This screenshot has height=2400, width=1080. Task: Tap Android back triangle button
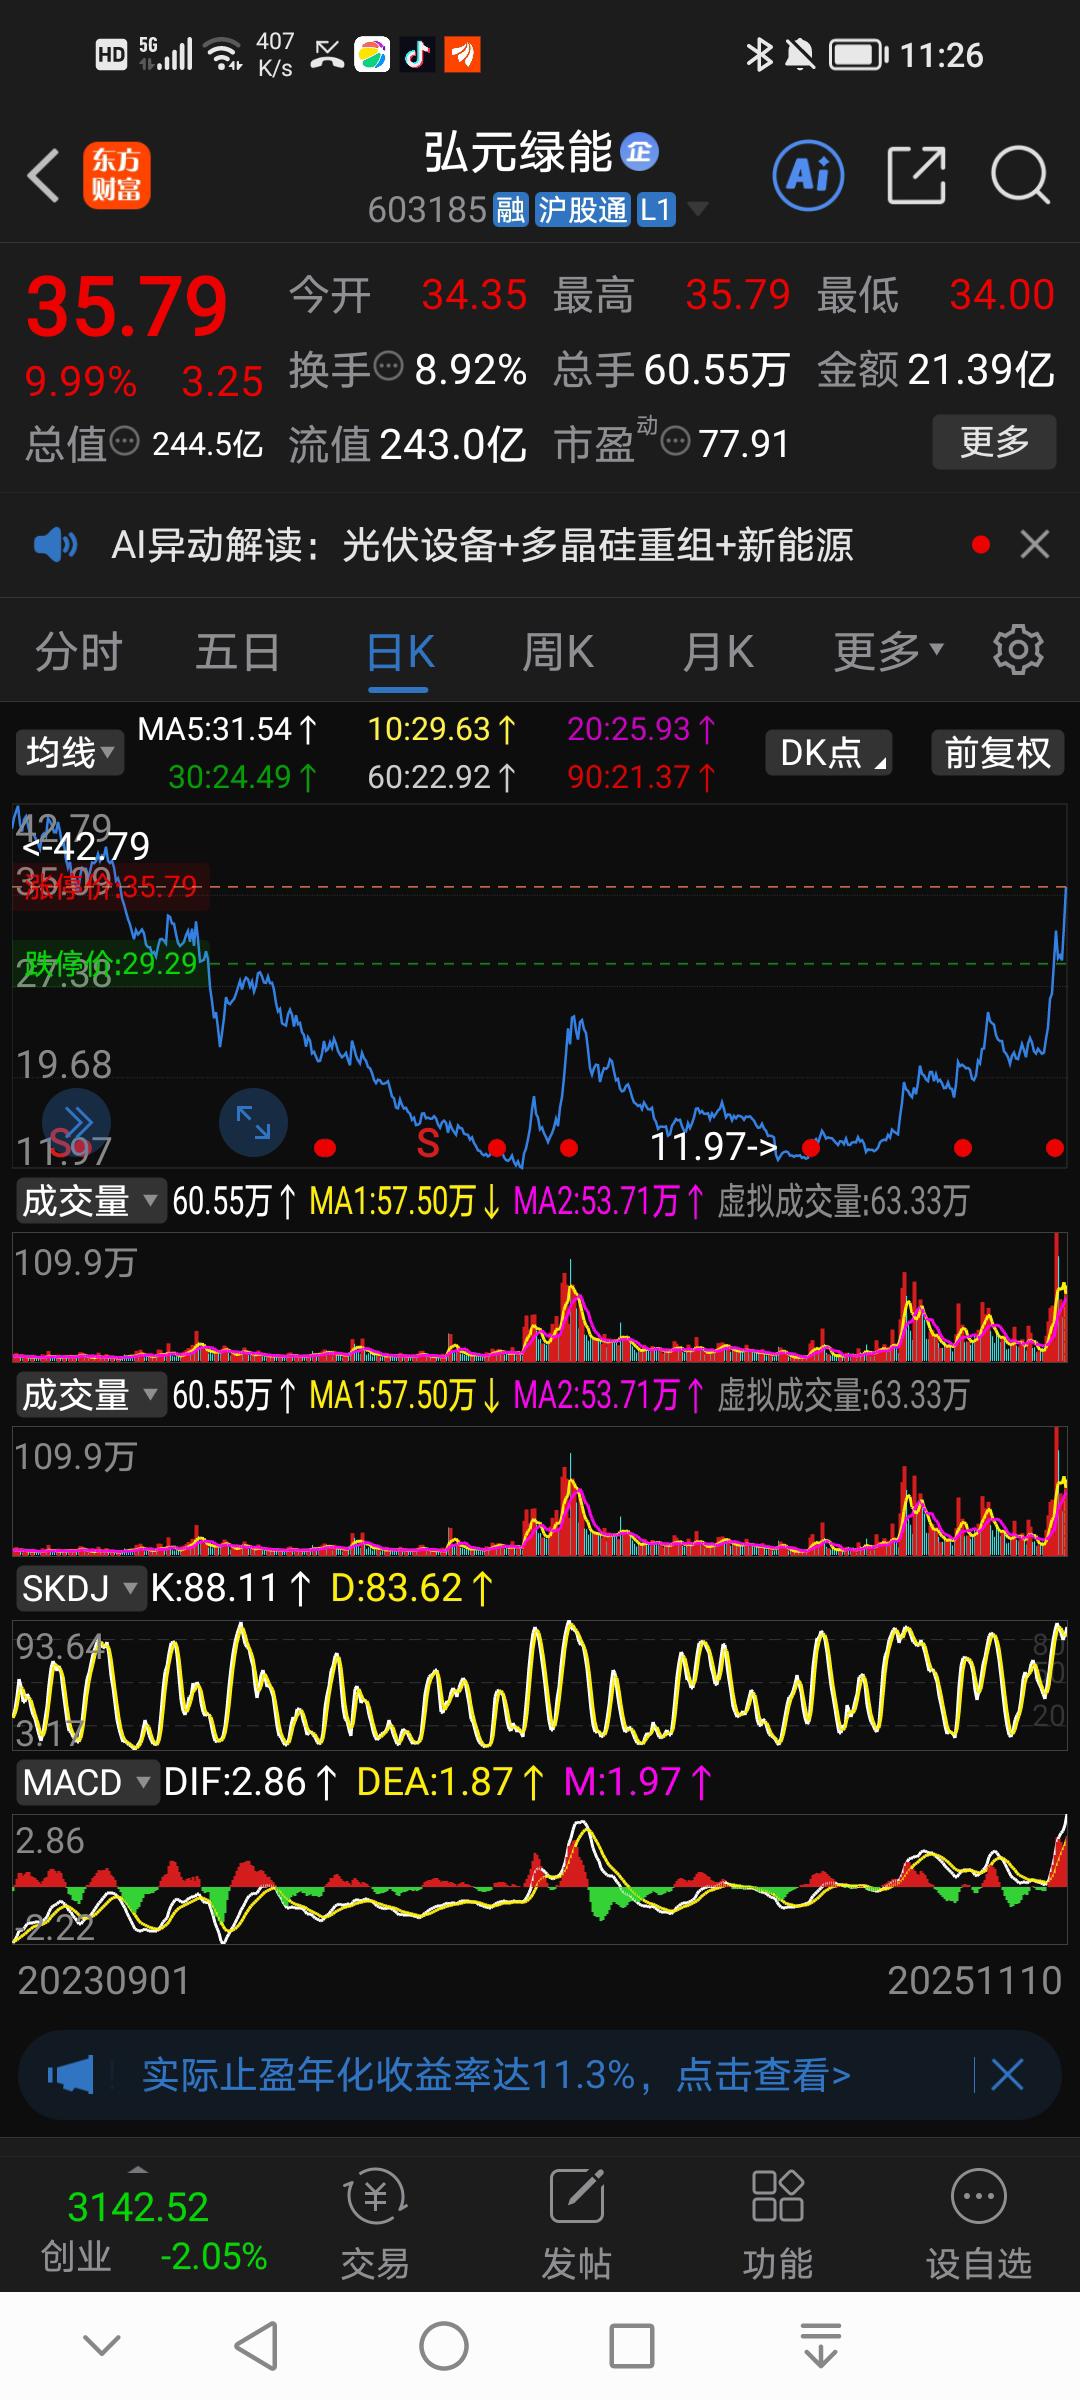click(256, 2345)
